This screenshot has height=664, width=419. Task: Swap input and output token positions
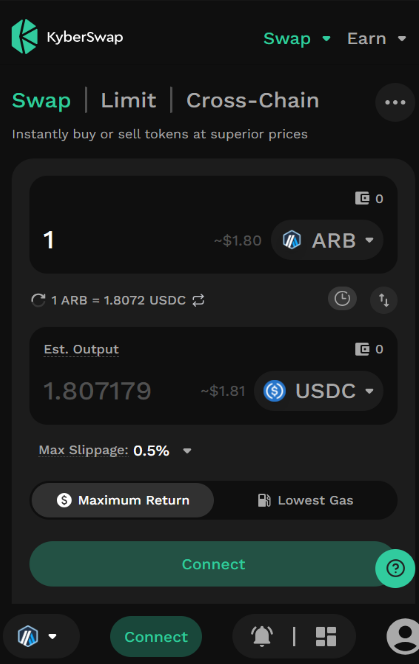coord(384,300)
